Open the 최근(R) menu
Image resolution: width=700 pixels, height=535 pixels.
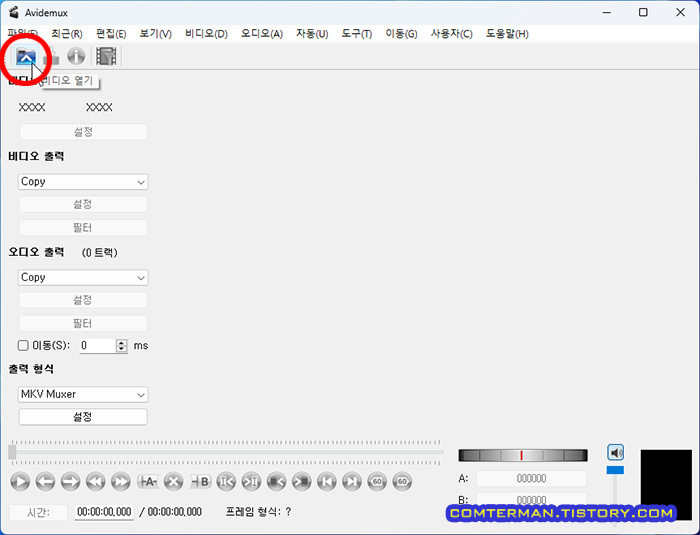pos(67,34)
